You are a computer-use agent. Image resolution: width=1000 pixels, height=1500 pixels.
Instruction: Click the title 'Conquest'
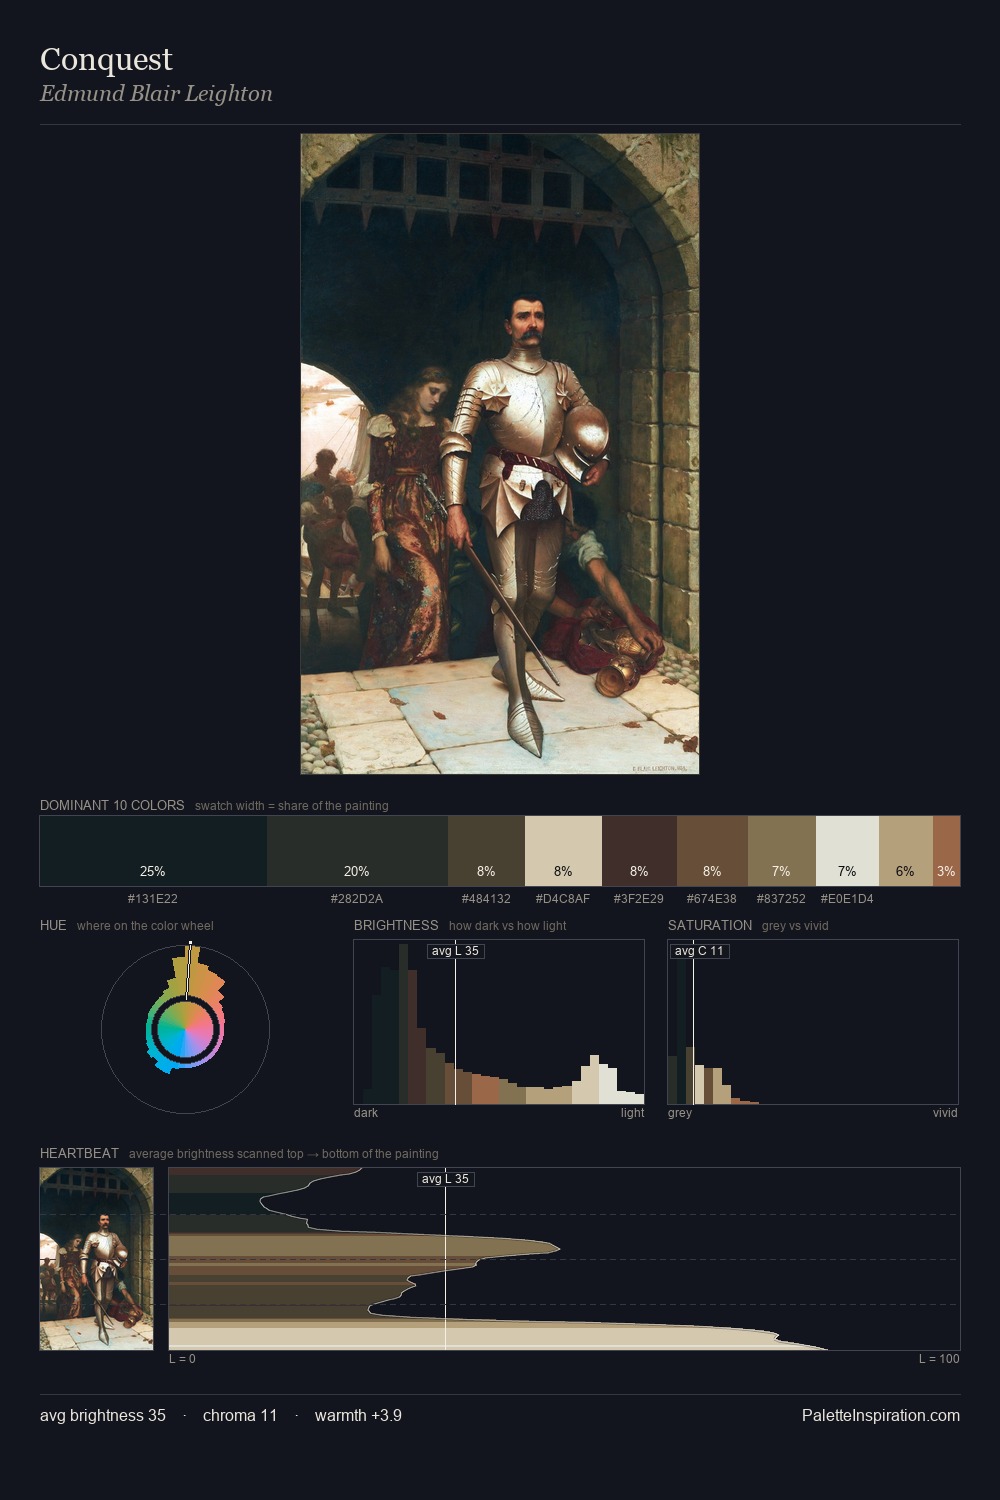coord(106,60)
